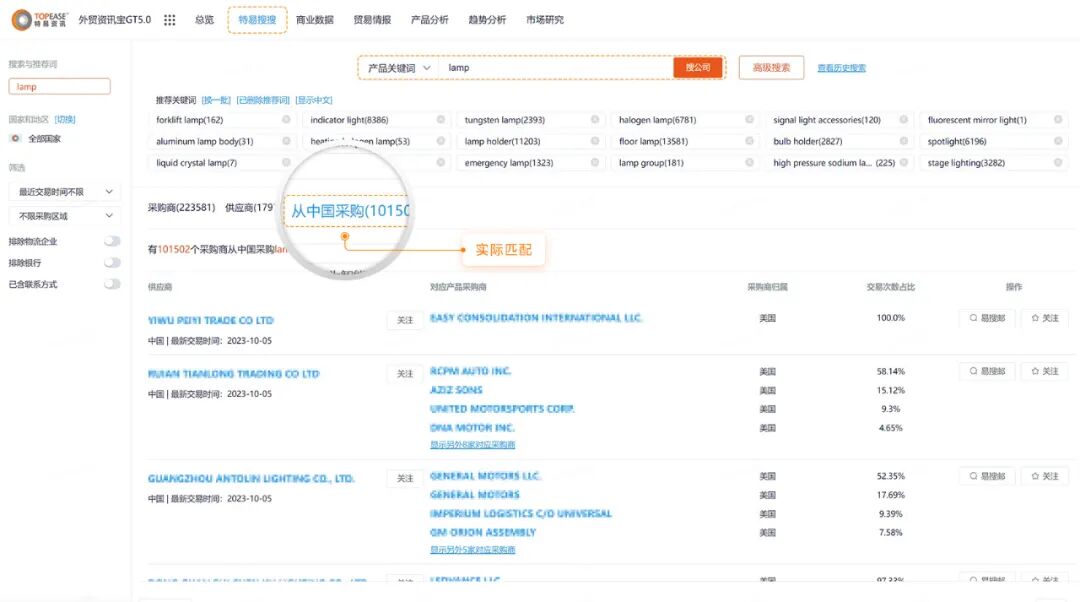Toggle the 排除物流企业 switch
This screenshot has width=1080, height=602.
tap(112, 241)
